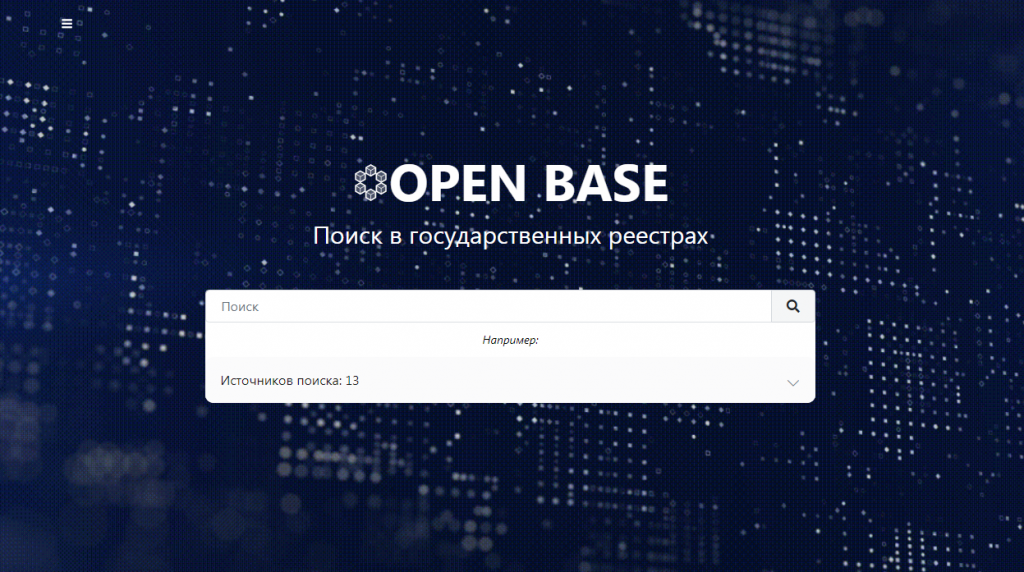The height and width of the screenshot is (572, 1024).
Task: Open the hamburger menu in the top-left corner
Action: 67,24
